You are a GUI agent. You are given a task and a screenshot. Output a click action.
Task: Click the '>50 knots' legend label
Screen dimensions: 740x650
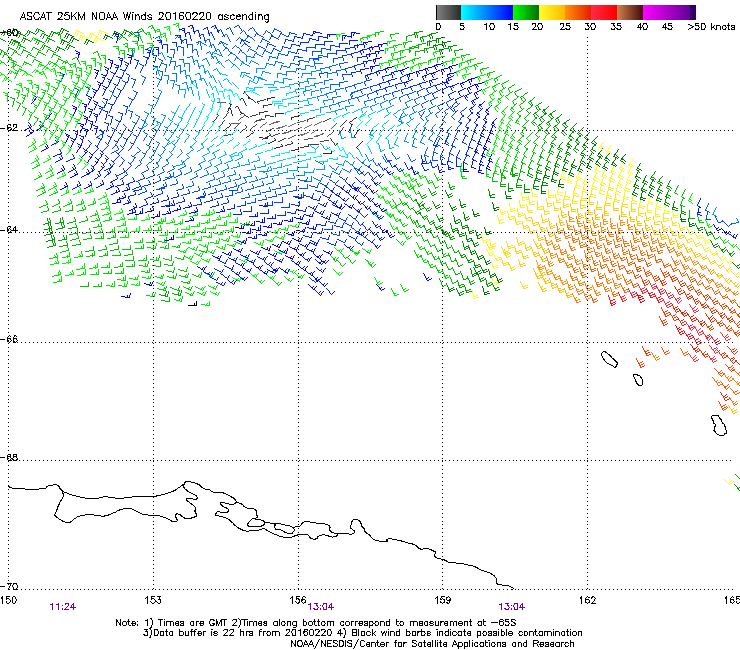711,27
